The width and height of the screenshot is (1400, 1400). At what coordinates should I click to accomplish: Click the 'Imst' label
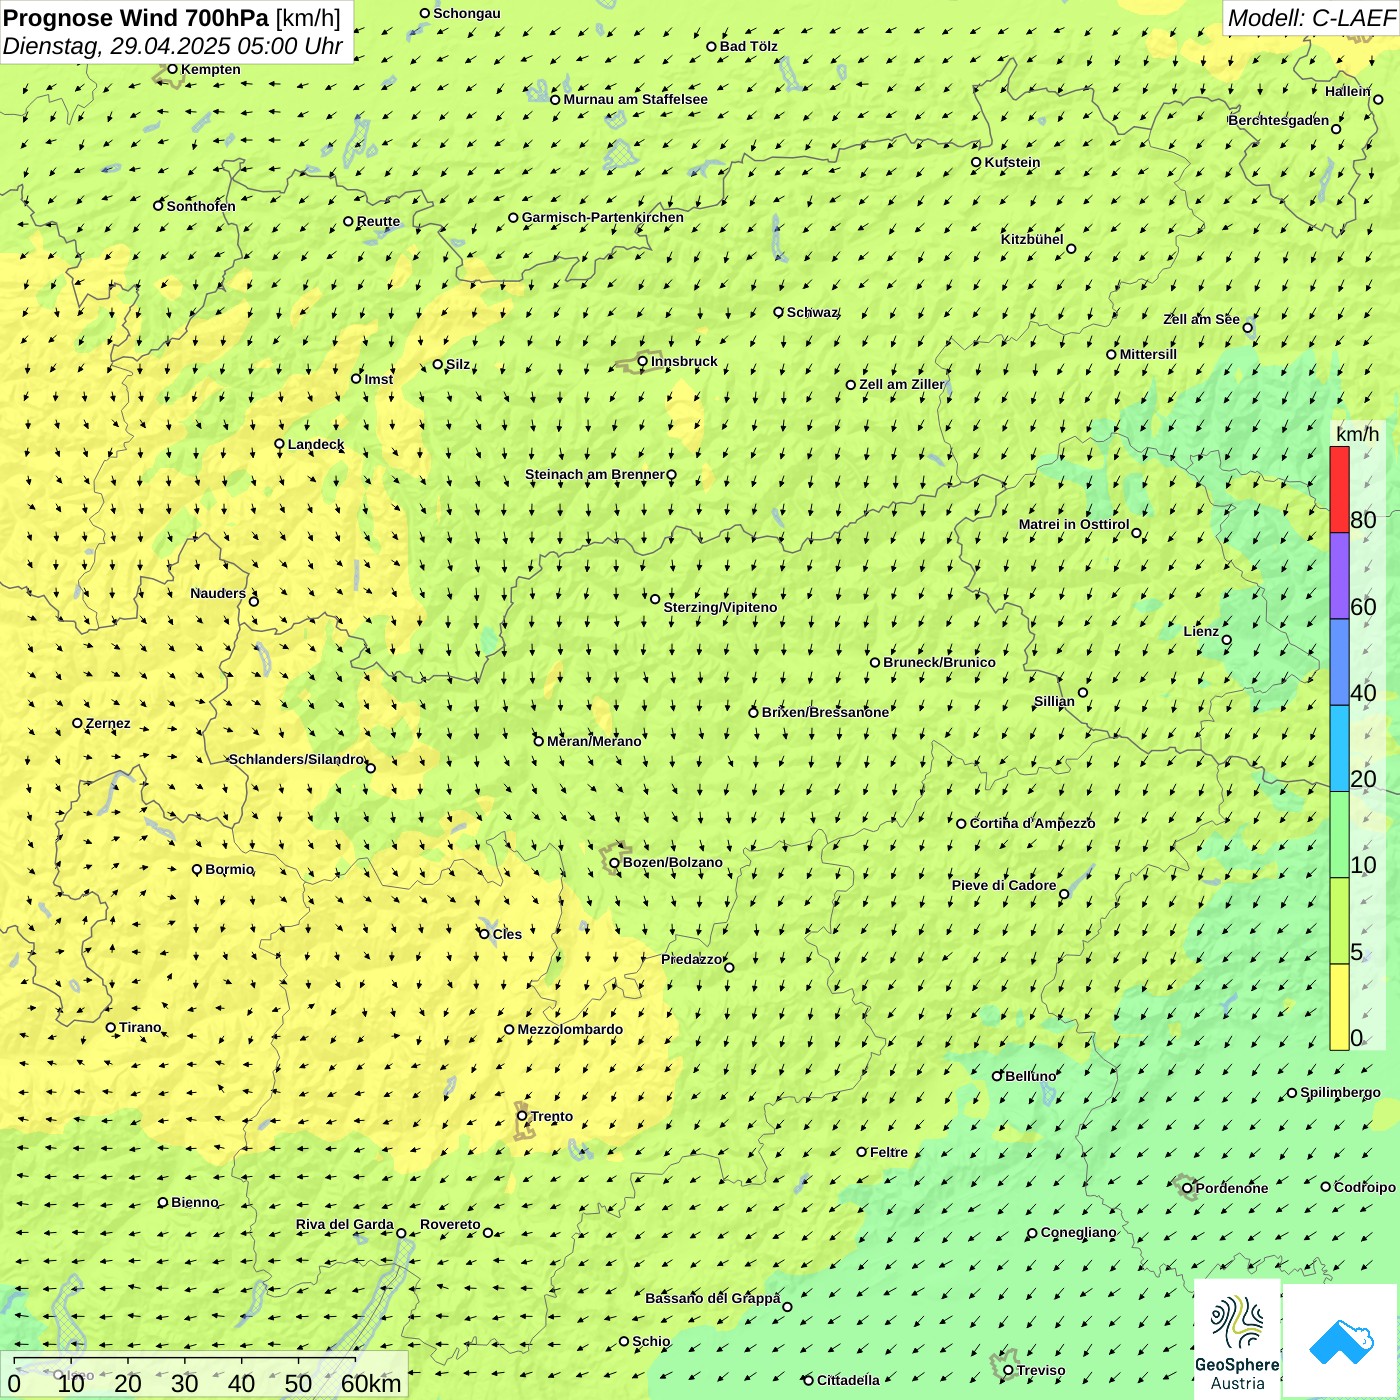[379, 379]
